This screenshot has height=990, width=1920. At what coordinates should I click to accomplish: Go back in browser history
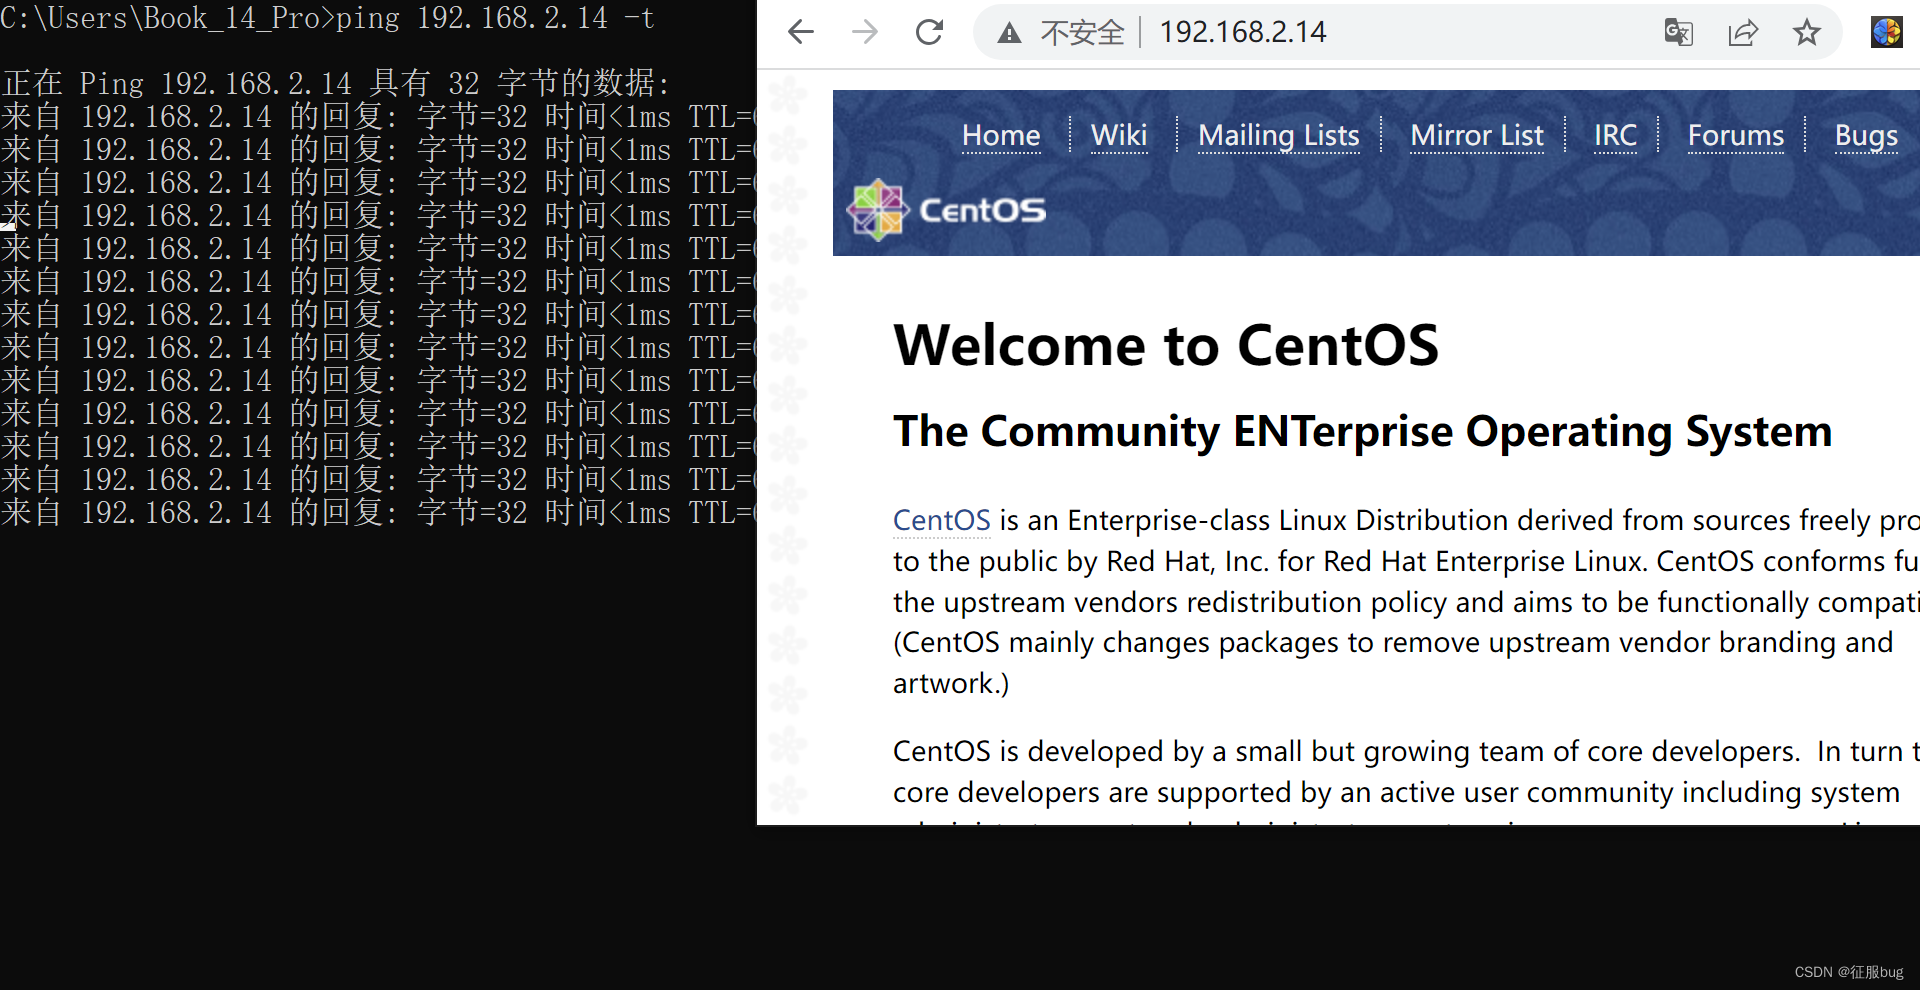click(x=801, y=32)
